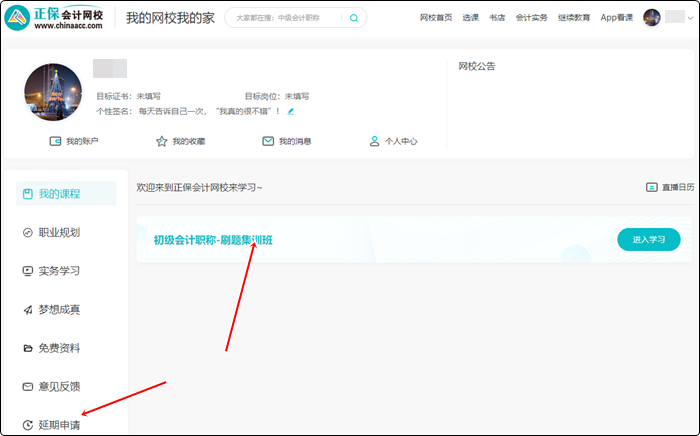700x436 pixels.
Task: Select 意见反馈 in the sidebar
Action: click(x=59, y=387)
